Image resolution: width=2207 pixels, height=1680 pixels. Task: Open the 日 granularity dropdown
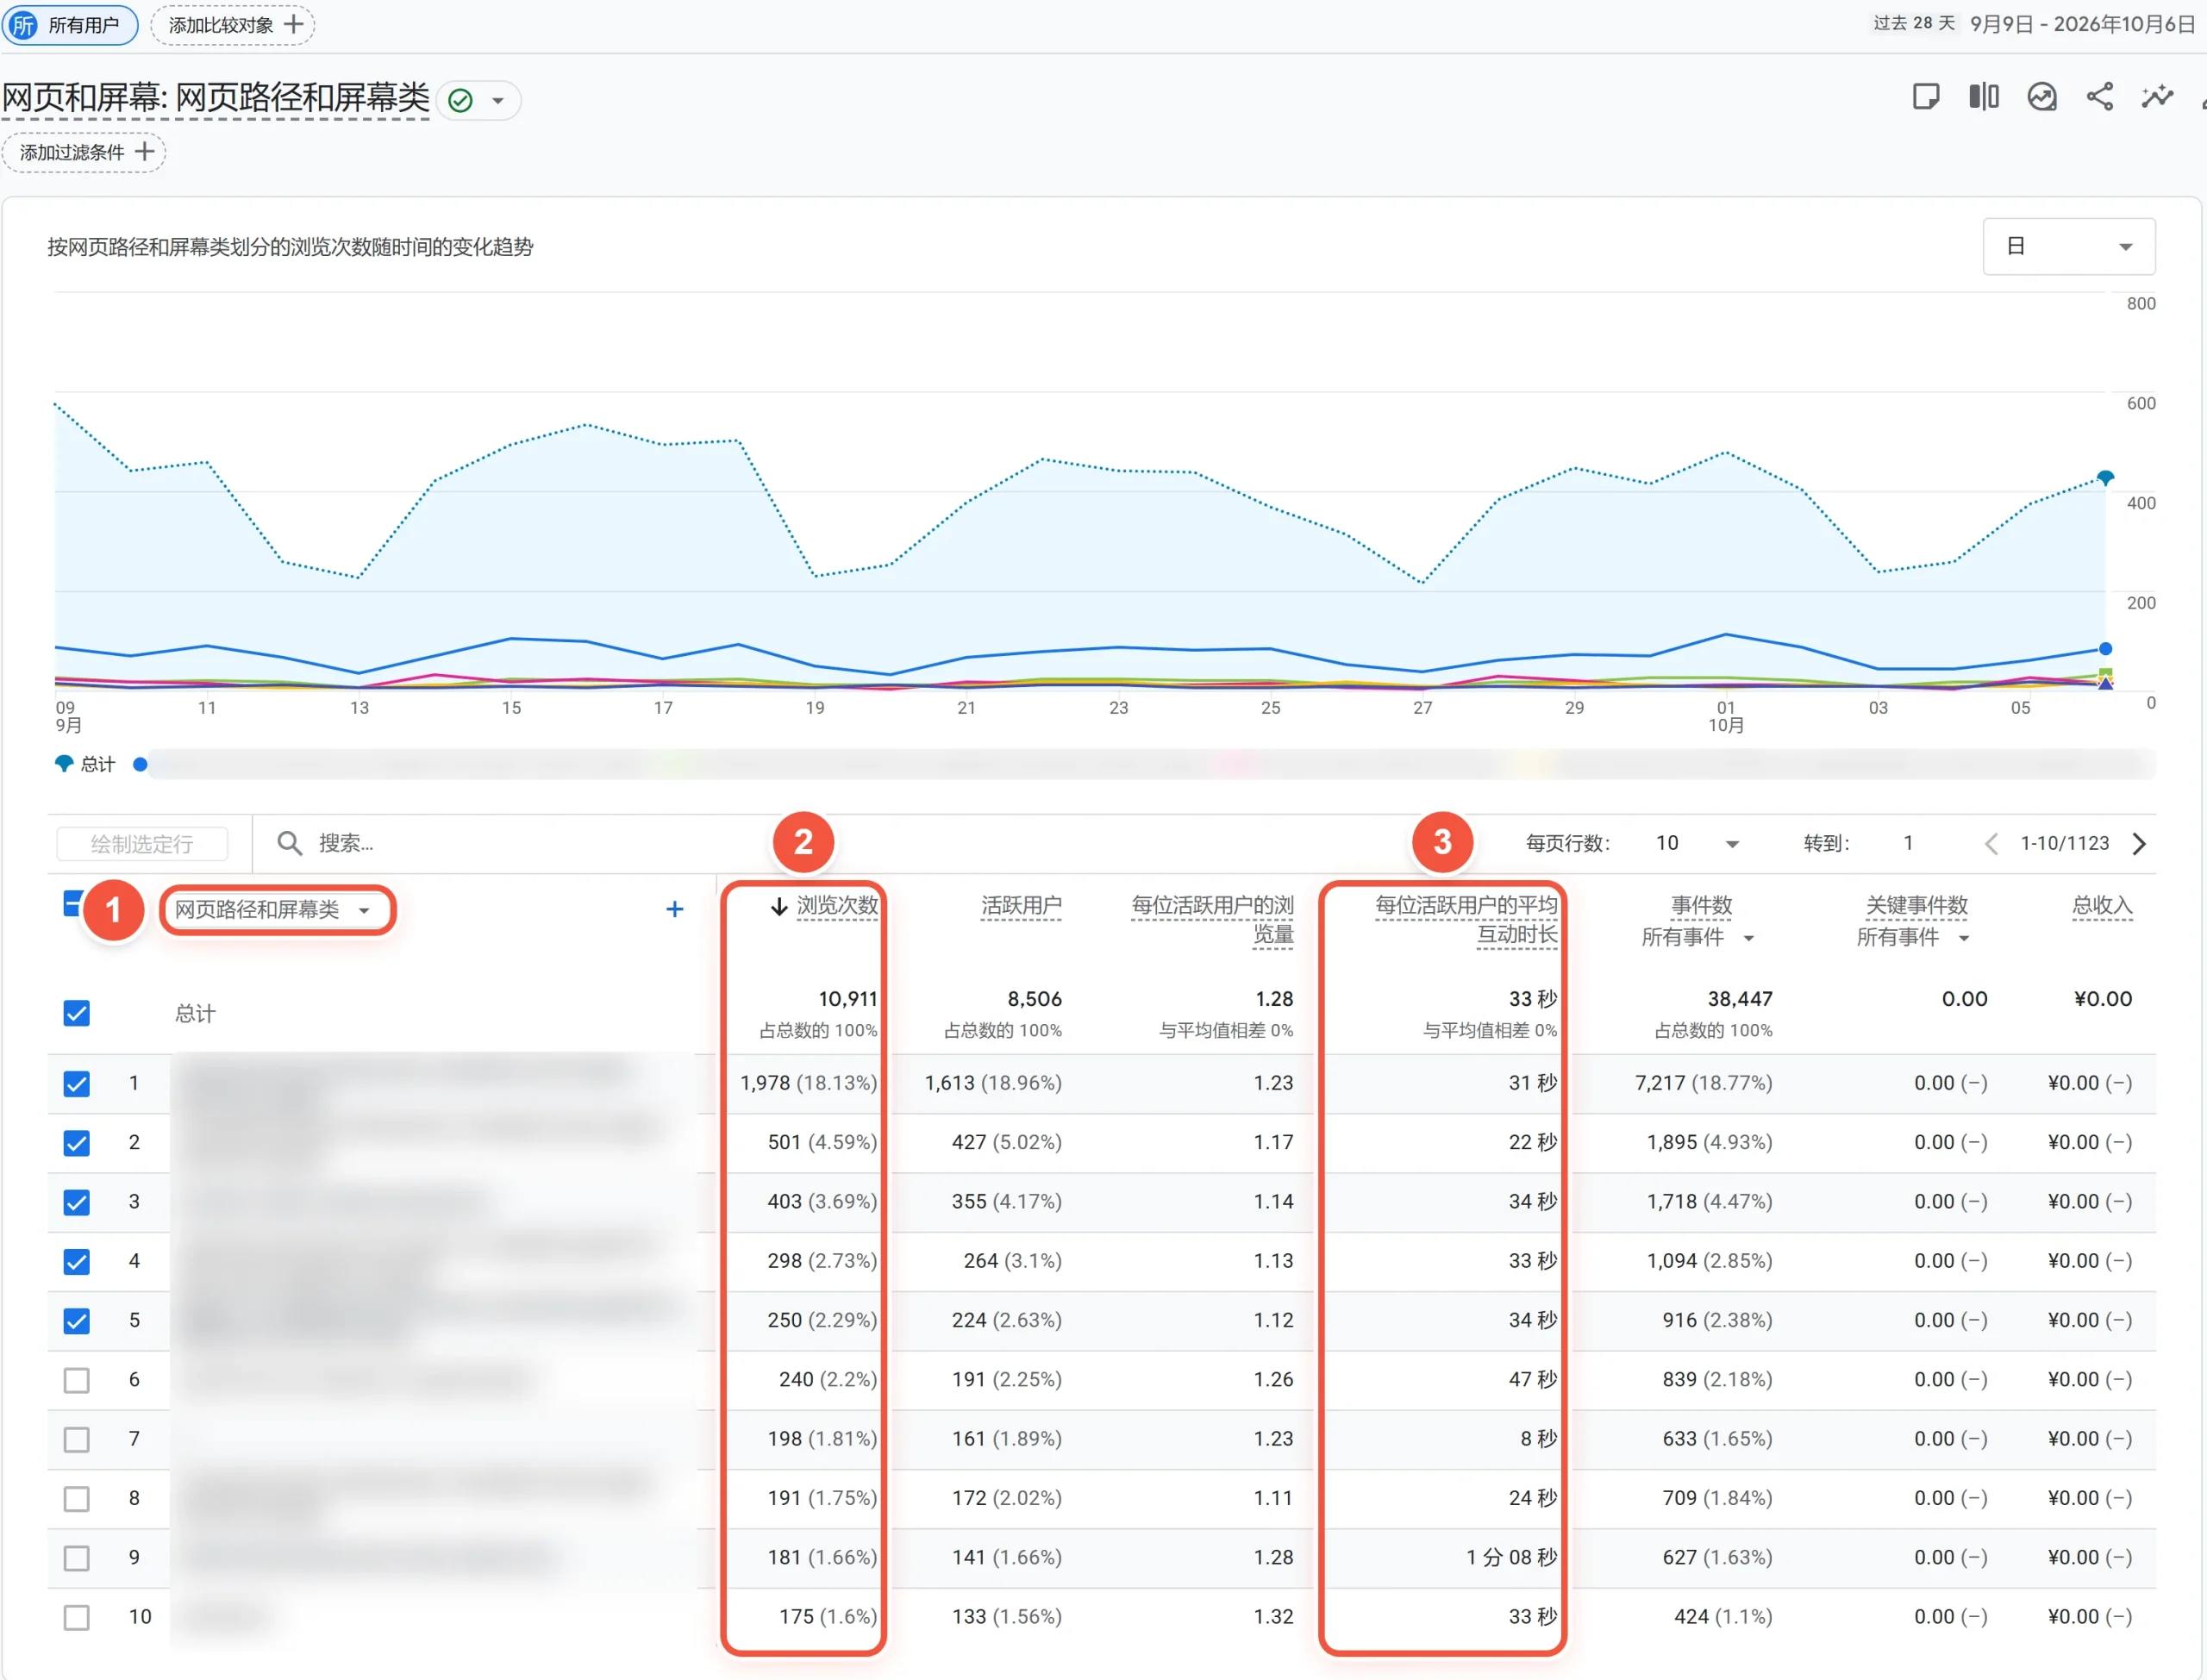(x=2068, y=246)
